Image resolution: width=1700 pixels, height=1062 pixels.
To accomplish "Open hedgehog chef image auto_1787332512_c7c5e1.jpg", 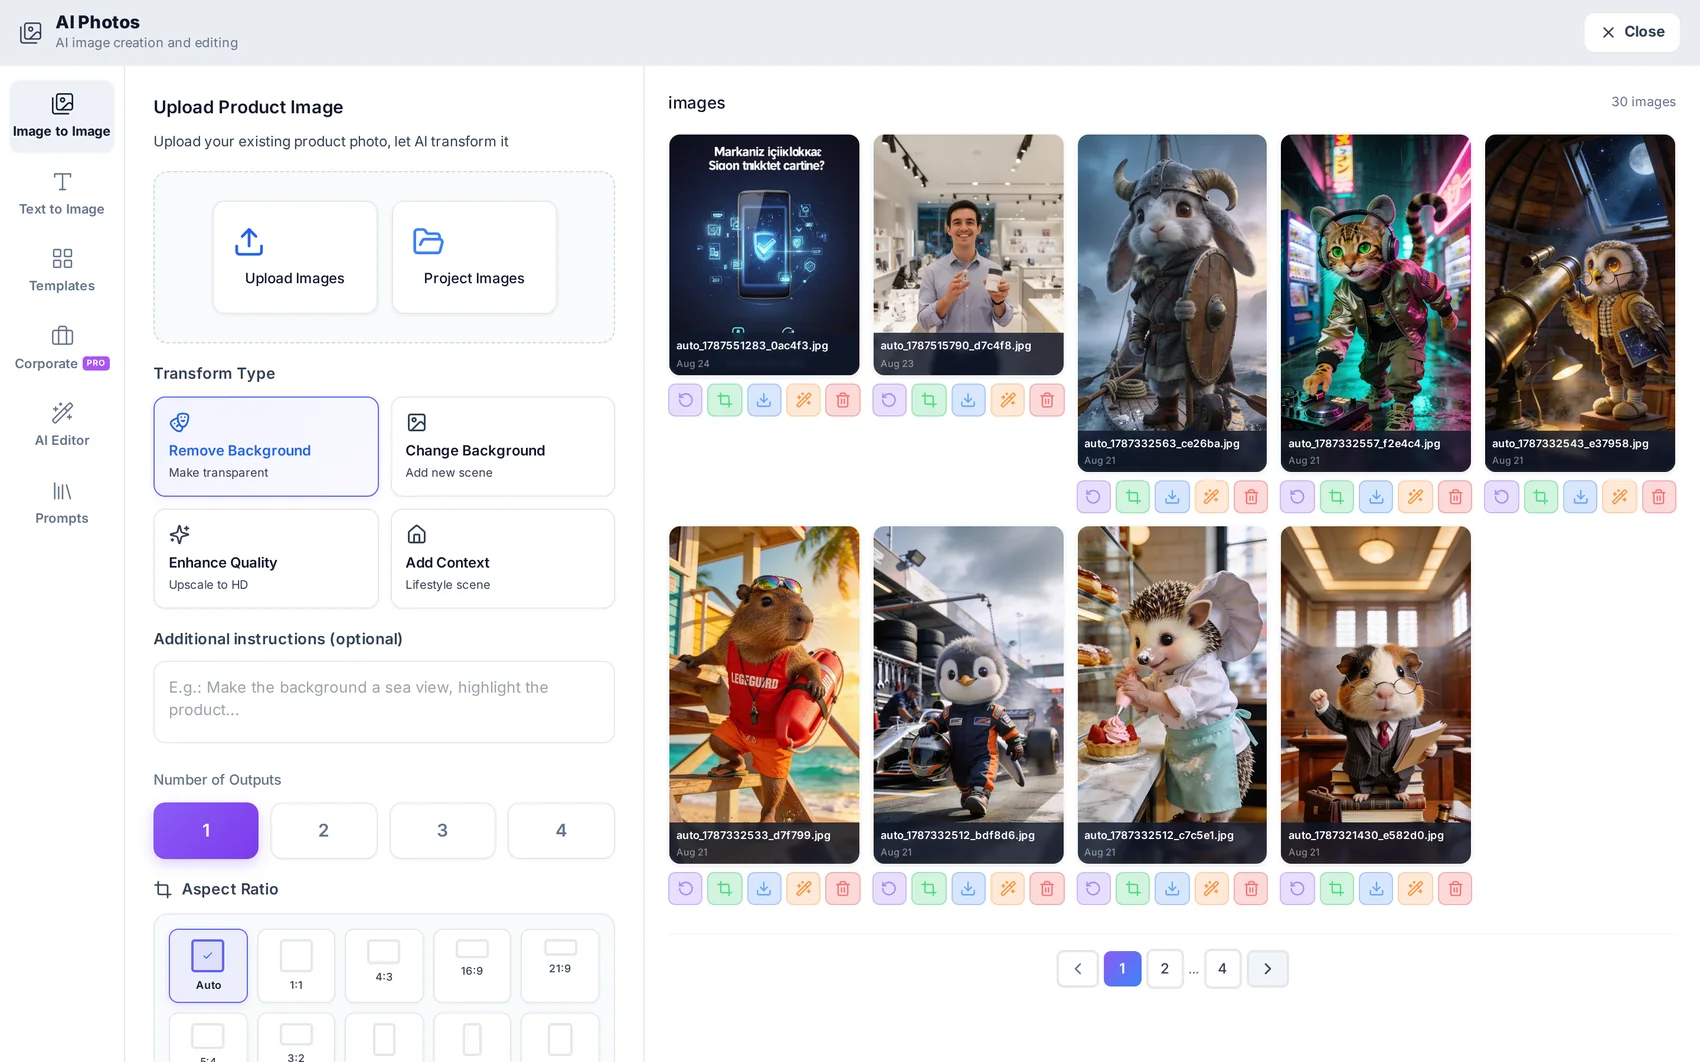I will (x=1172, y=695).
